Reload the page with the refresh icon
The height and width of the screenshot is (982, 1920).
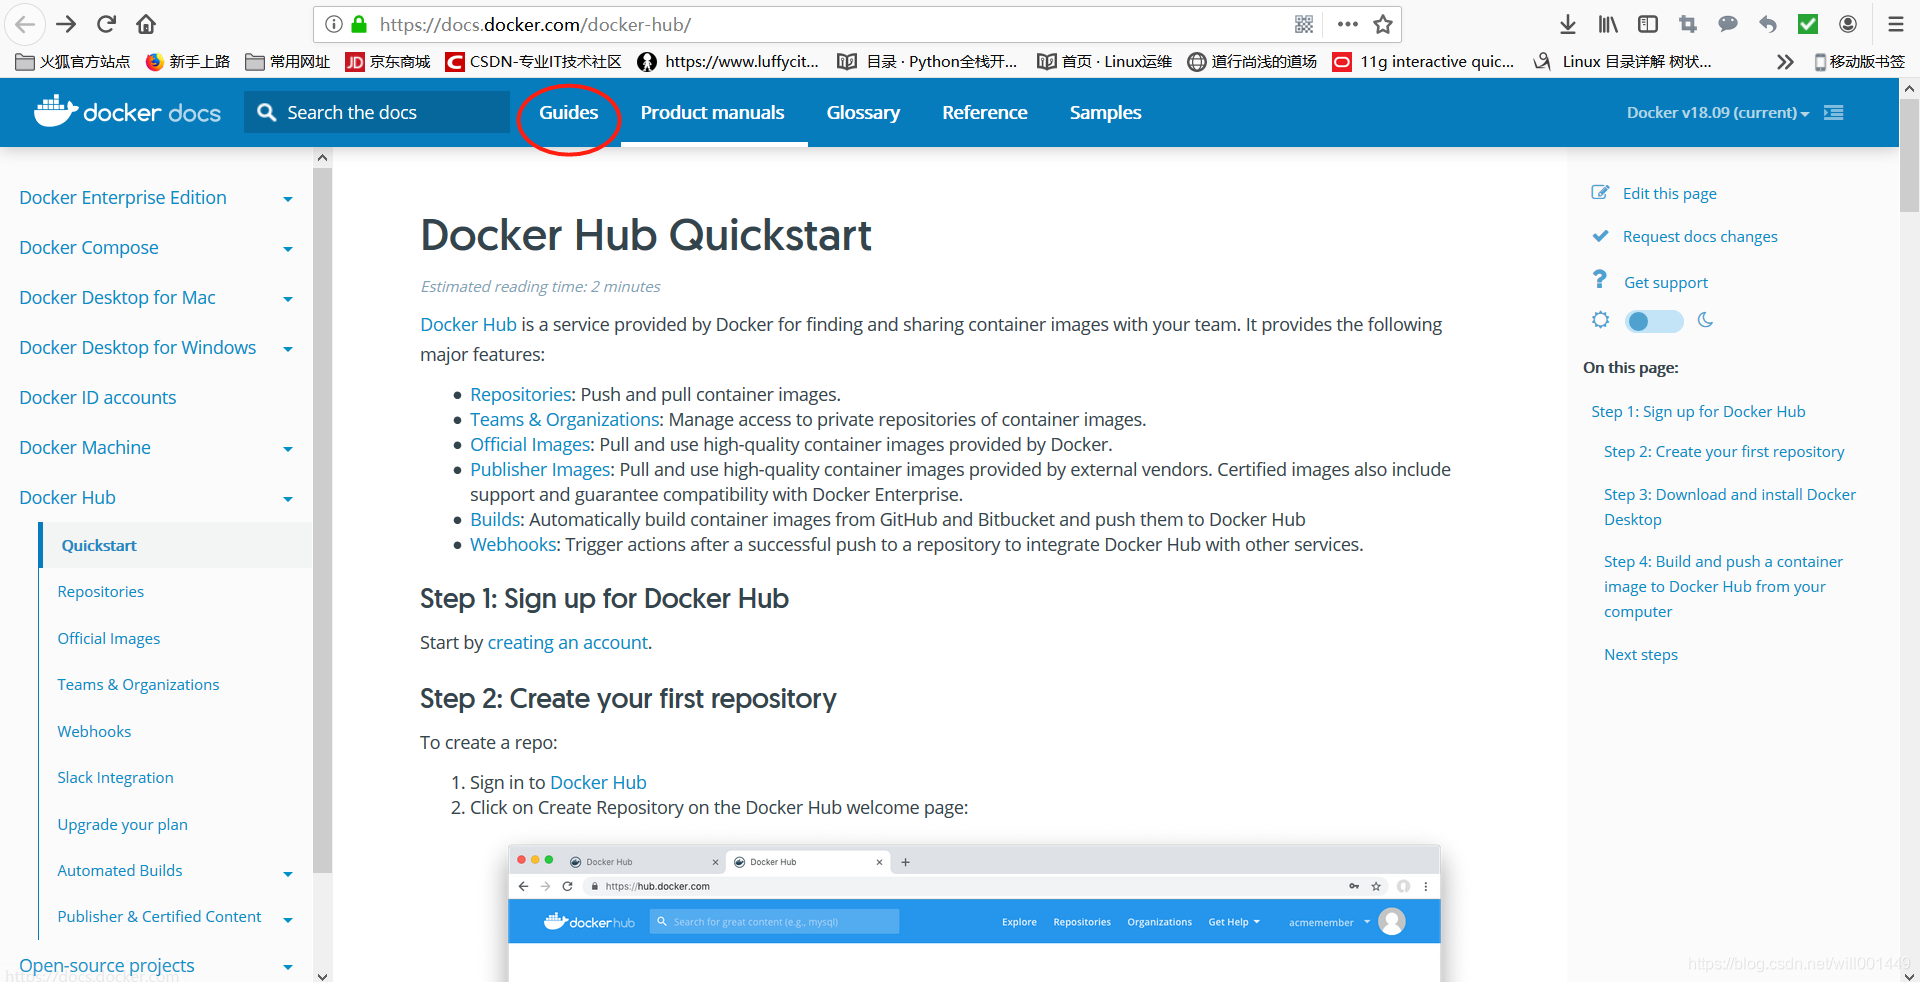click(107, 24)
